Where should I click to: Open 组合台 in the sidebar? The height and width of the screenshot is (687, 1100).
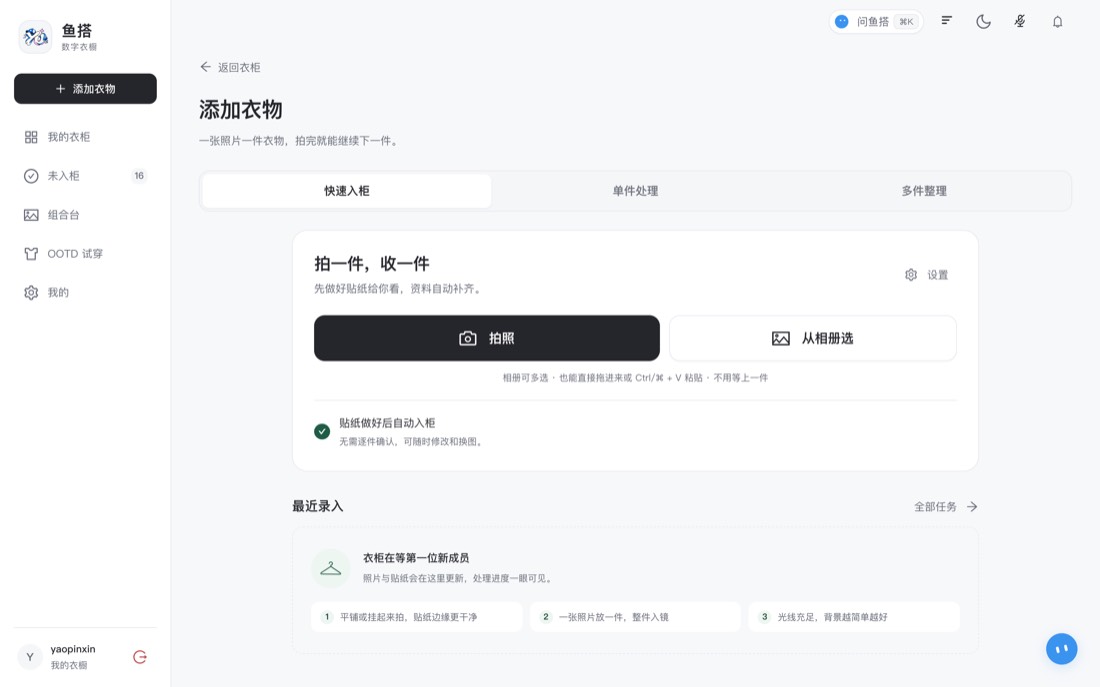pyautogui.click(x=86, y=215)
